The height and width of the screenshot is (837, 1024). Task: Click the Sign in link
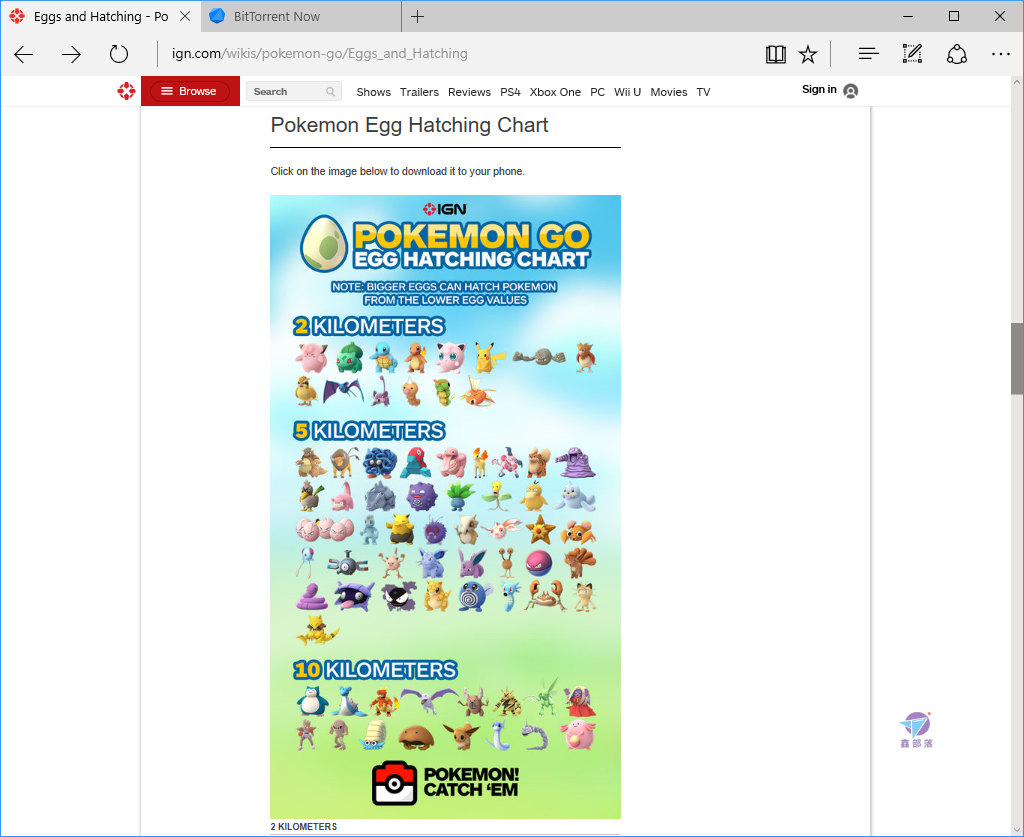click(819, 89)
